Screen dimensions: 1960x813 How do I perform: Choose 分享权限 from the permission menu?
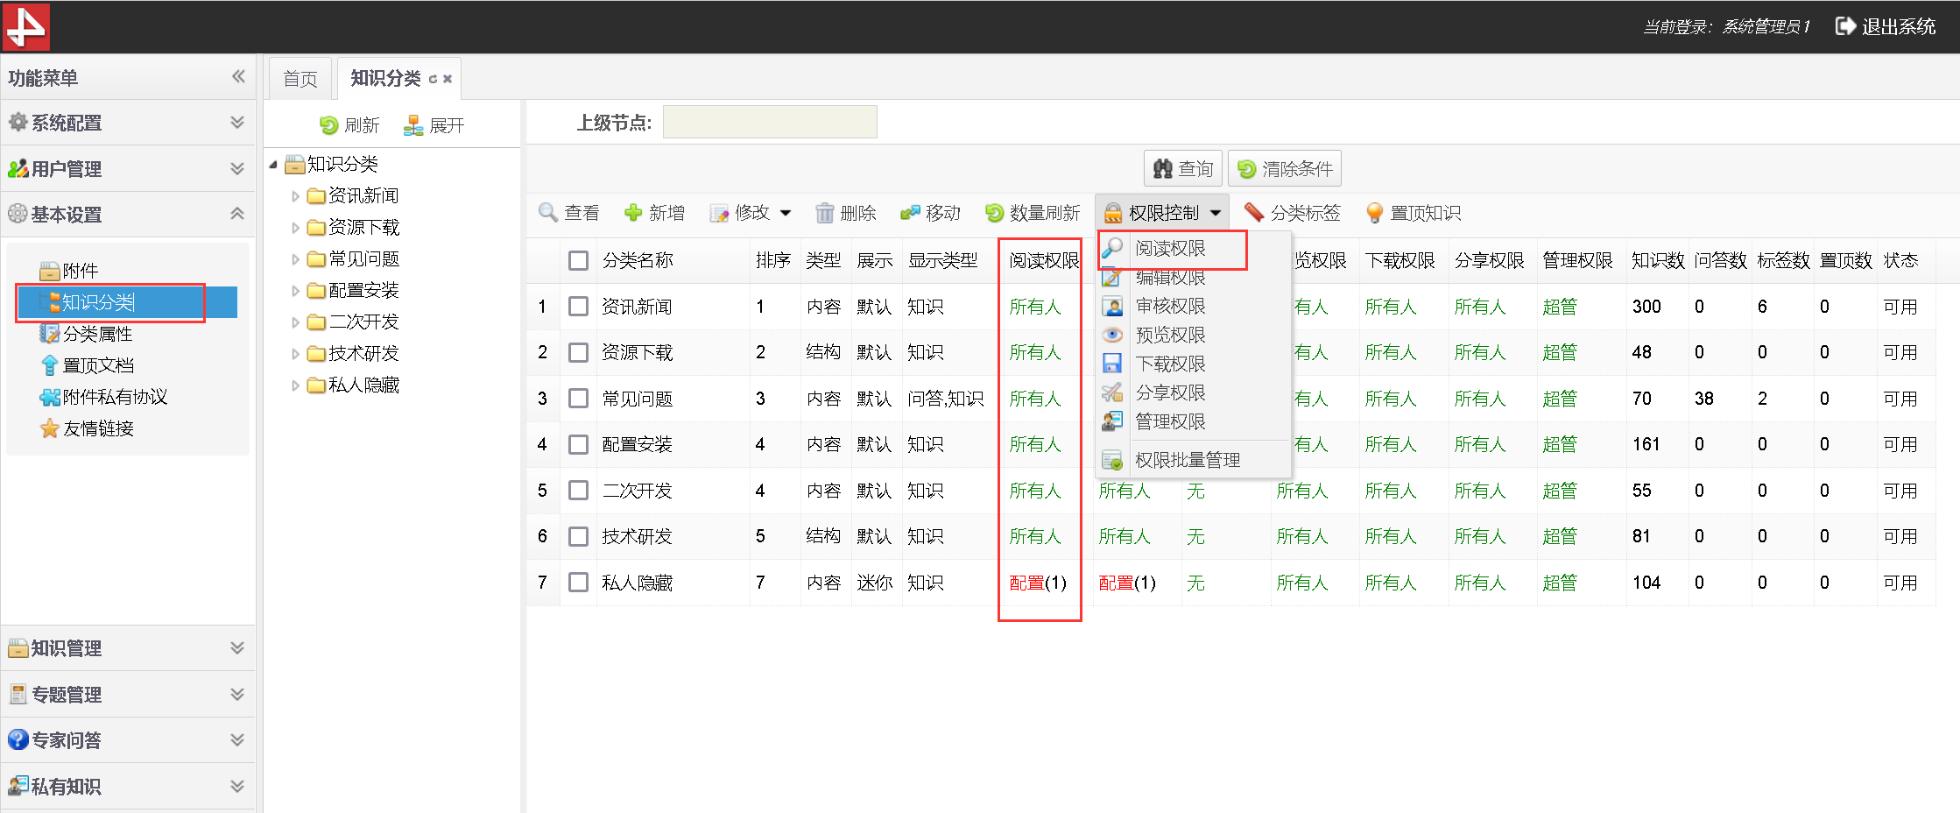[1170, 393]
